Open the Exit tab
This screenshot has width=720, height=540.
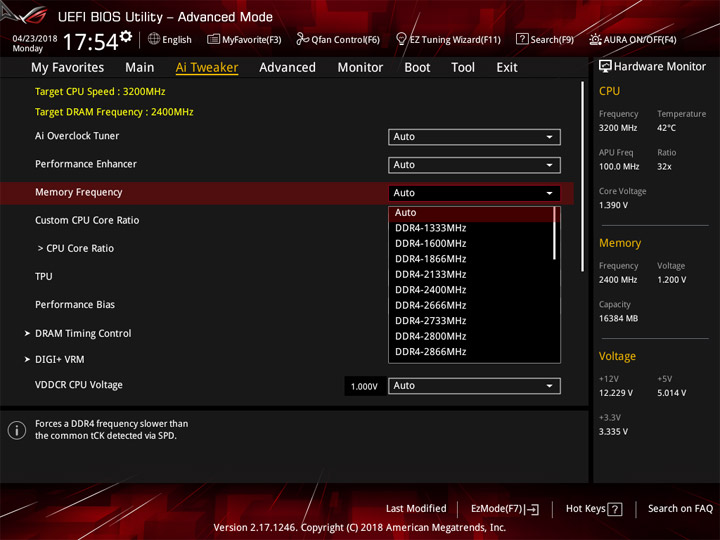(x=506, y=68)
